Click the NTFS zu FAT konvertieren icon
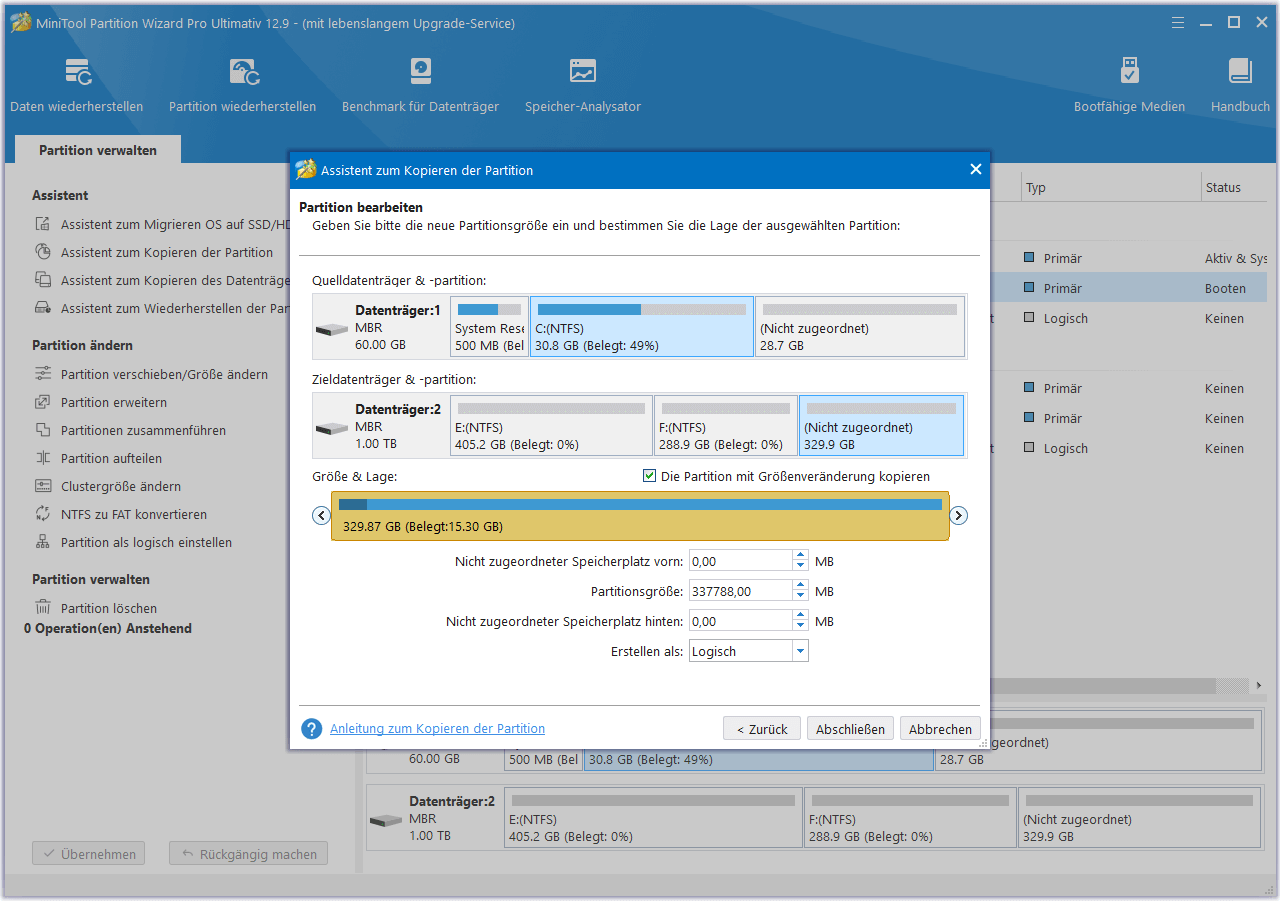Image resolution: width=1280 pixels, height=902 pixels. [43, 514]
